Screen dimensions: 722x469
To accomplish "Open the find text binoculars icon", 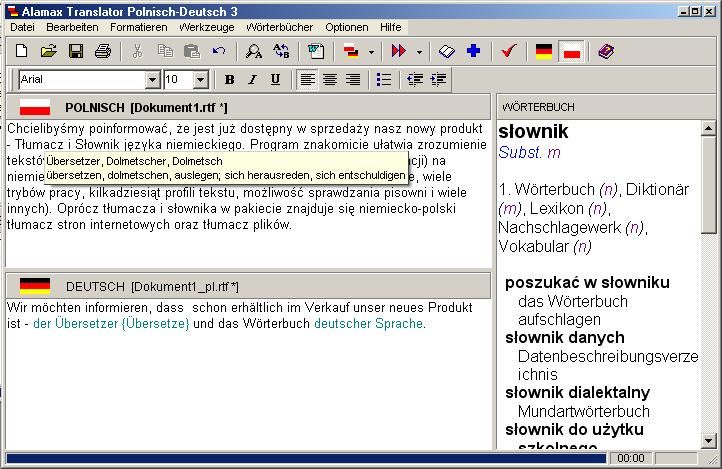I will (x=254, y=51).
